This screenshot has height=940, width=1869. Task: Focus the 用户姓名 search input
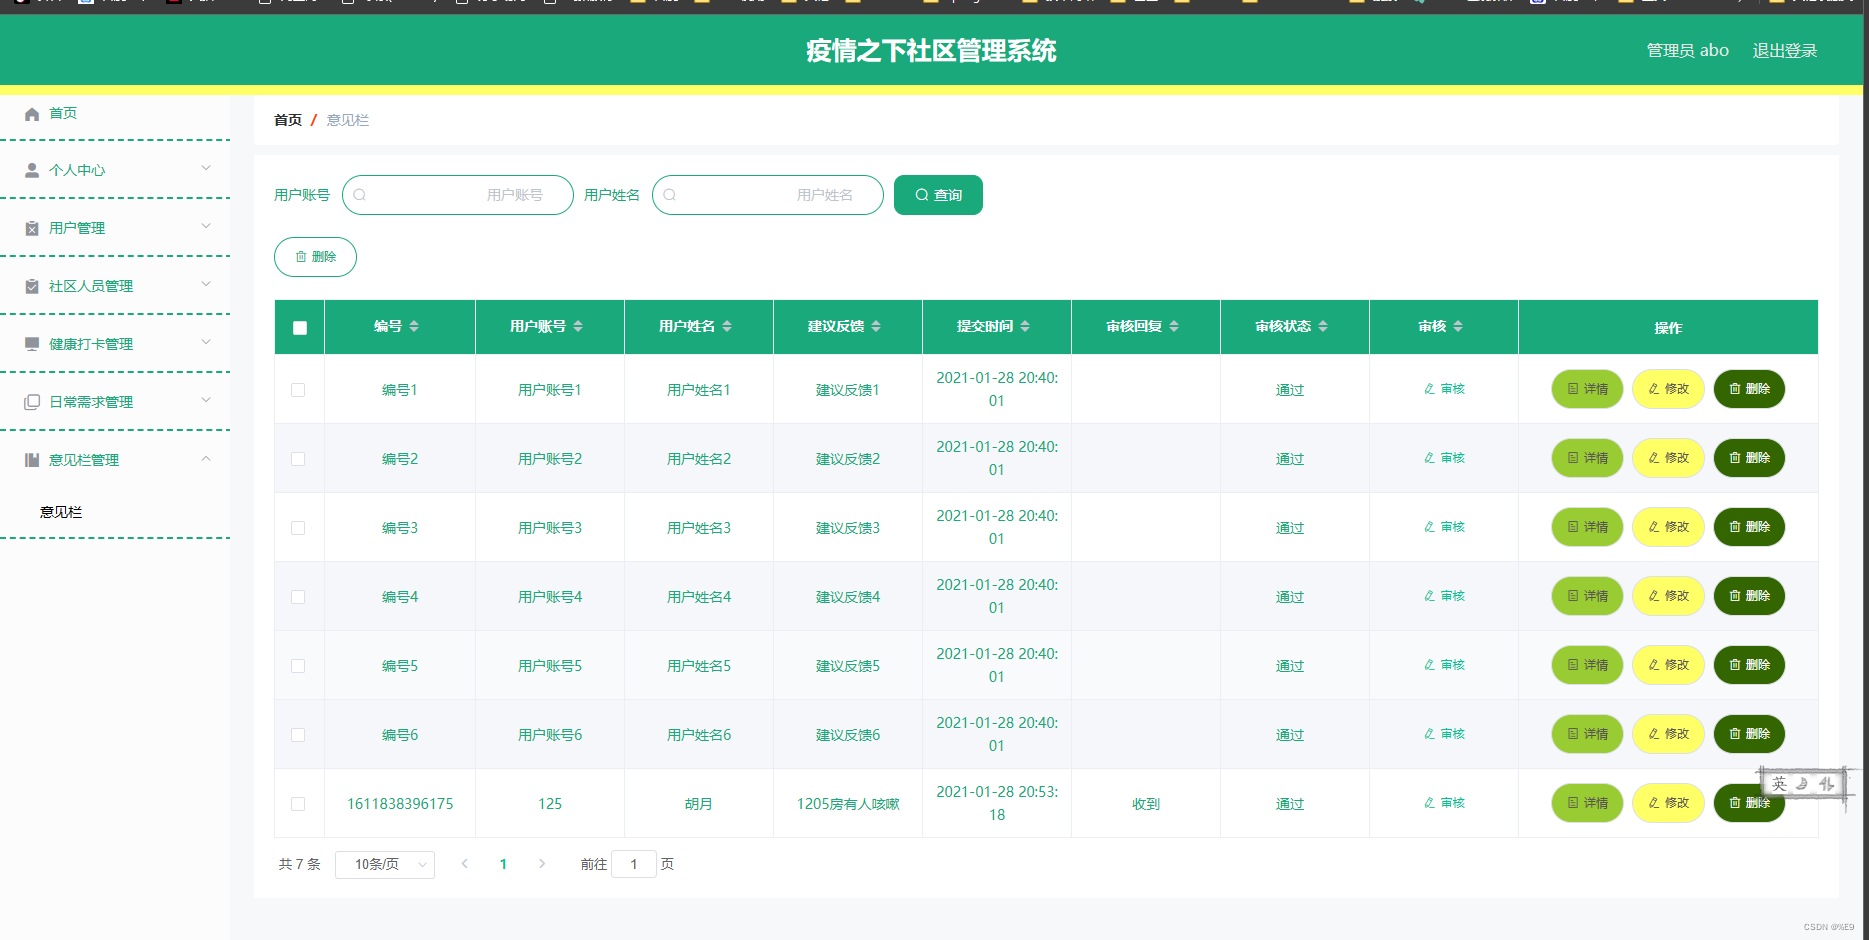(x=768, y=195)
